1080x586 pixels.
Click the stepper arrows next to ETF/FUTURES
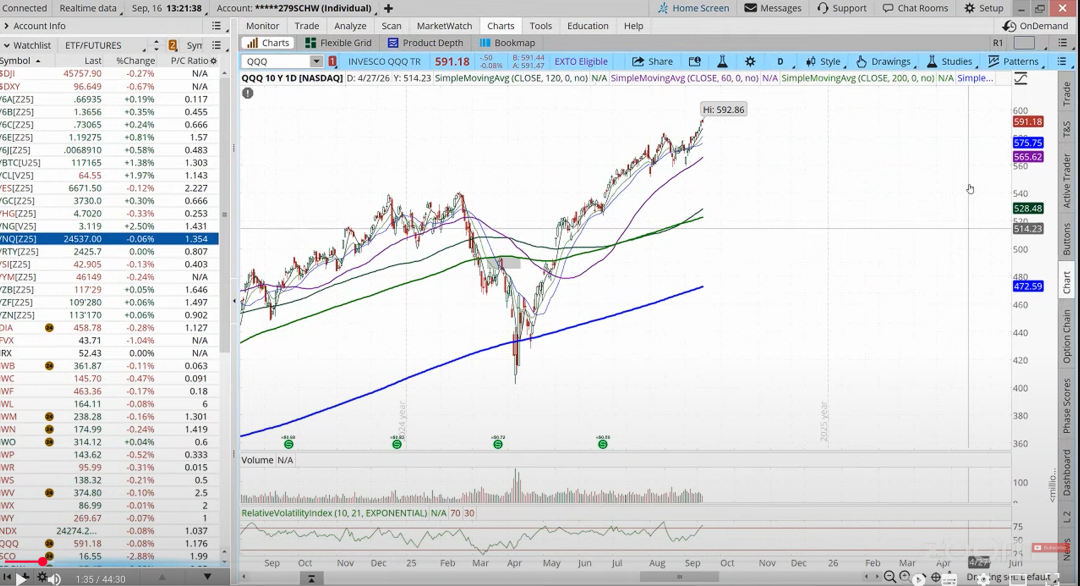[x=156, y=45]
